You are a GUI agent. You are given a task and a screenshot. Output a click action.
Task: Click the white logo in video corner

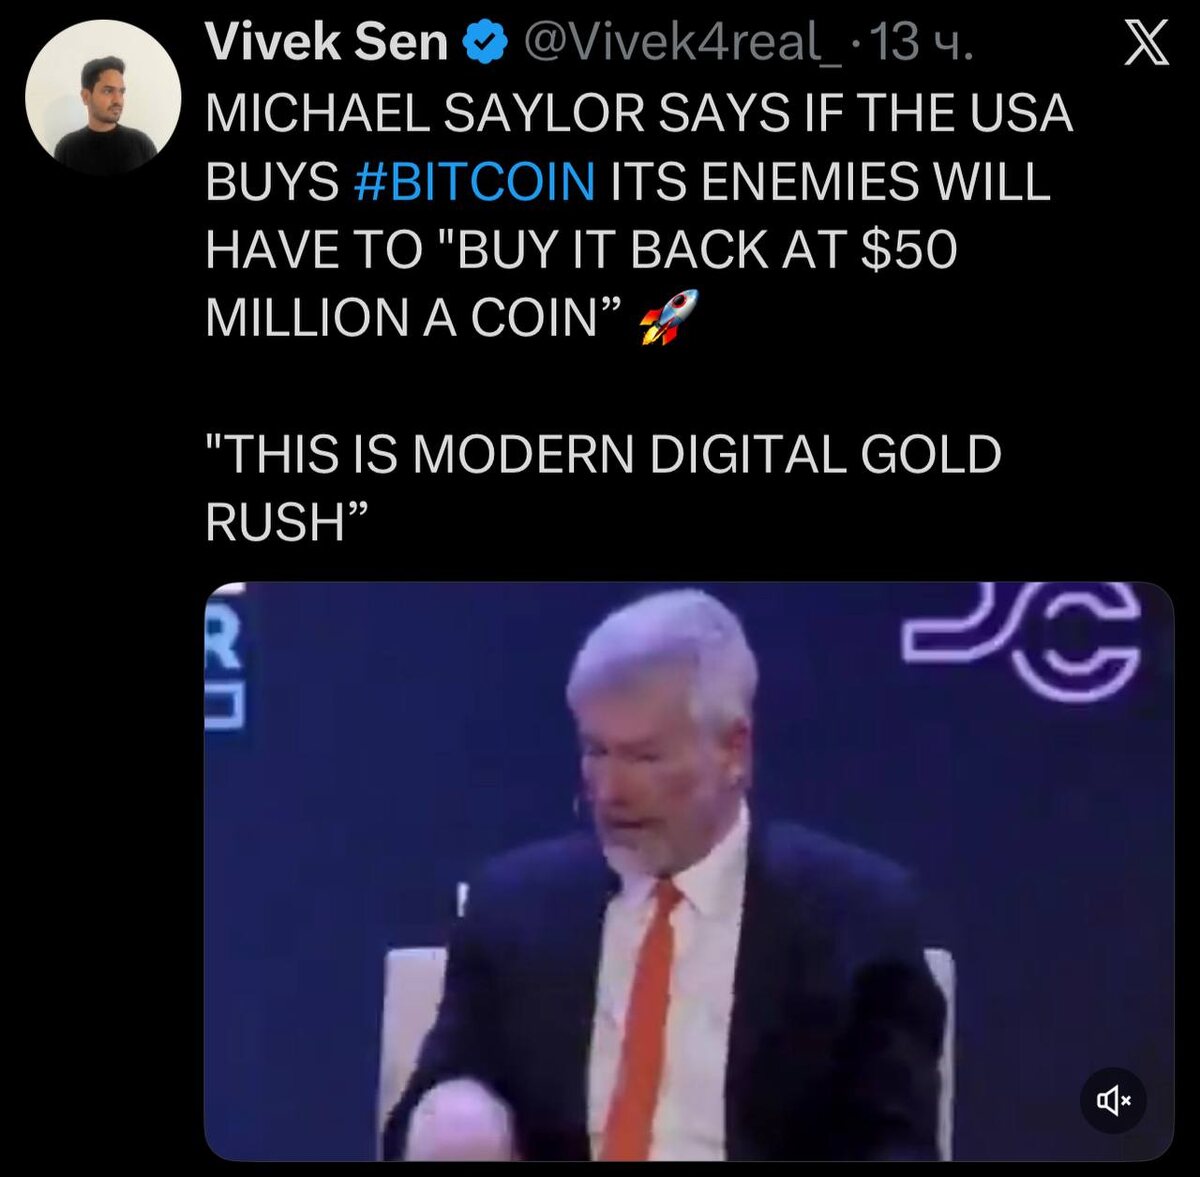tap(1020, 640)
